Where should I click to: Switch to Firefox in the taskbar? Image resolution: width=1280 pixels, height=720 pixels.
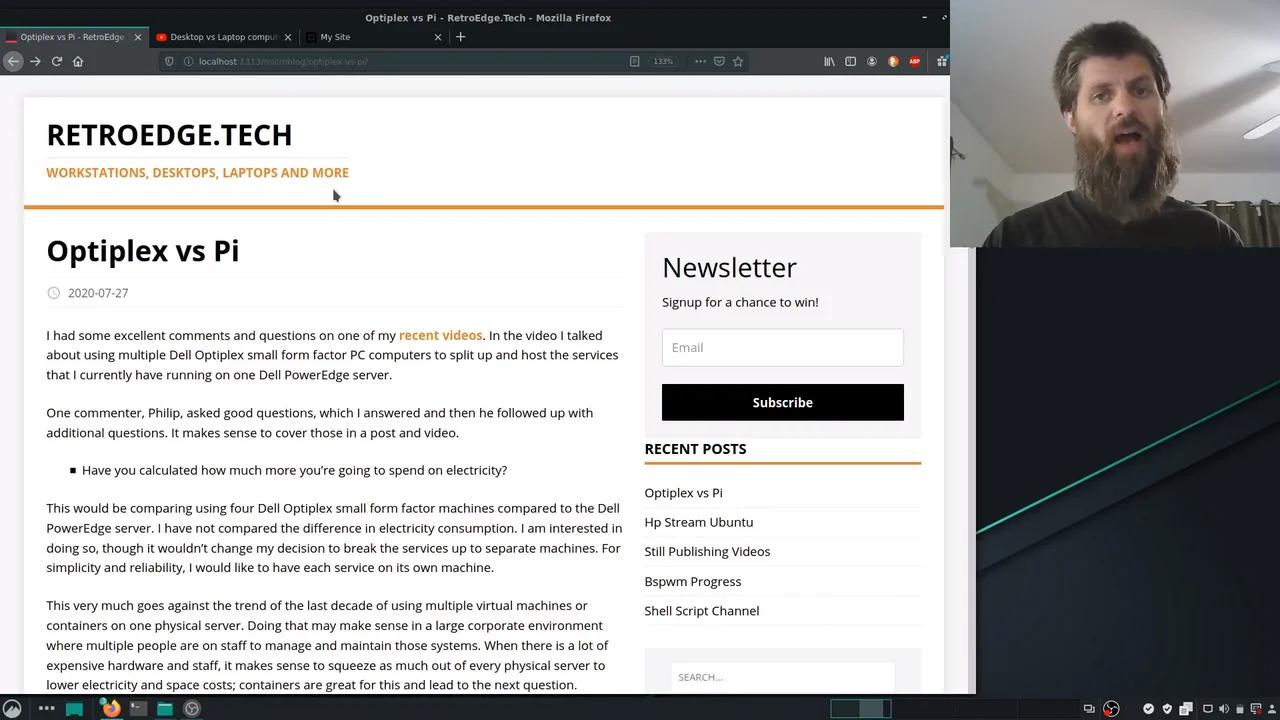110,708
